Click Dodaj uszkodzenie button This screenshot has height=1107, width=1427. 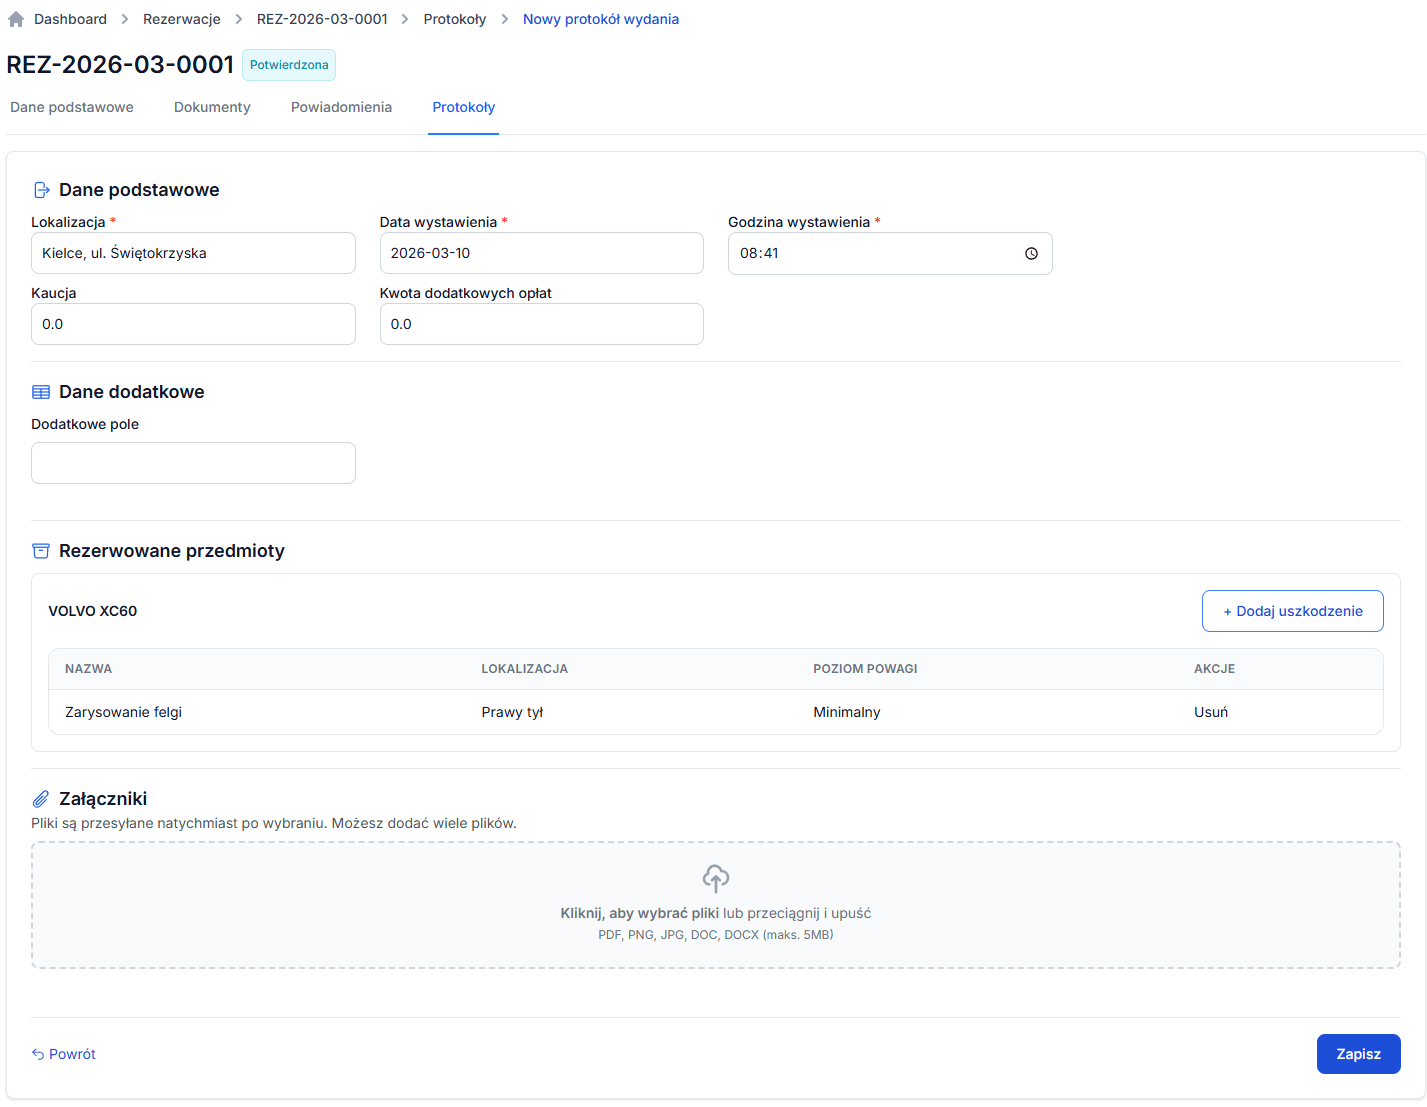point(1292,611)
